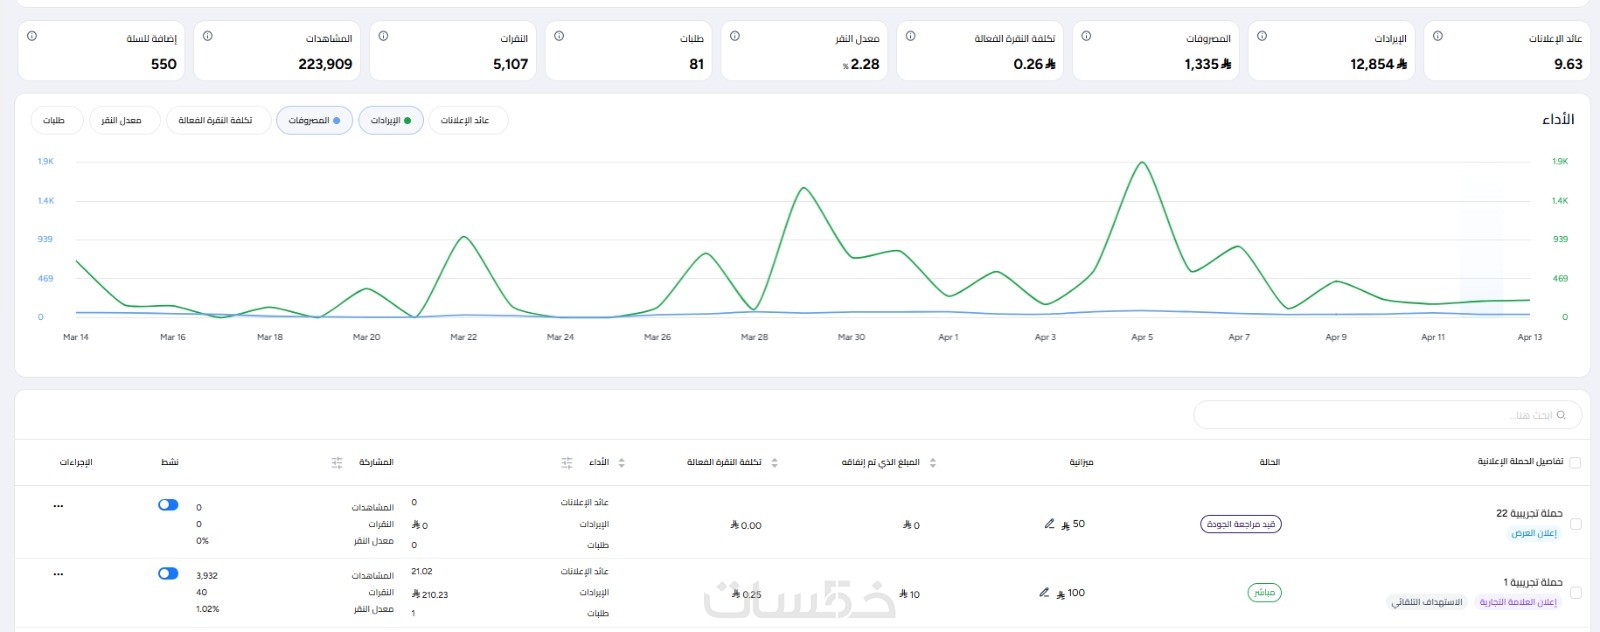
Task: Click the قيد مراجعة الجودة status badge
Action: 1240,524
